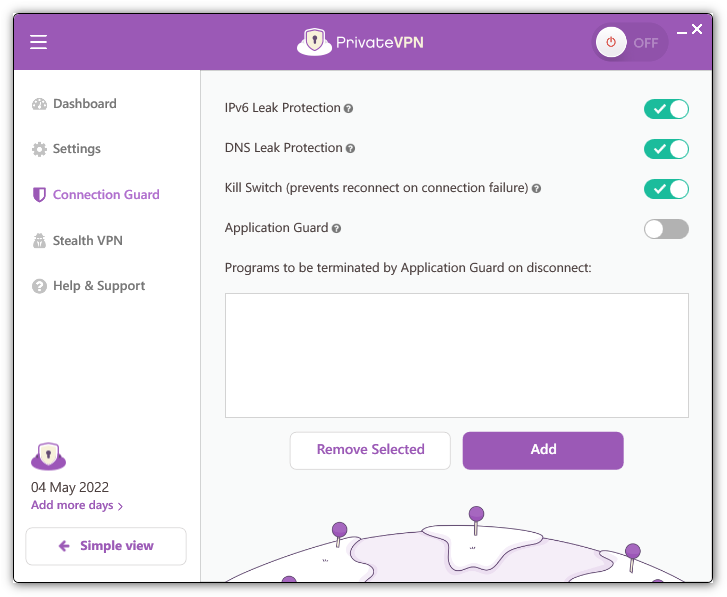
Task: Click the Application Guard label
Action: [x=276, y=228]
